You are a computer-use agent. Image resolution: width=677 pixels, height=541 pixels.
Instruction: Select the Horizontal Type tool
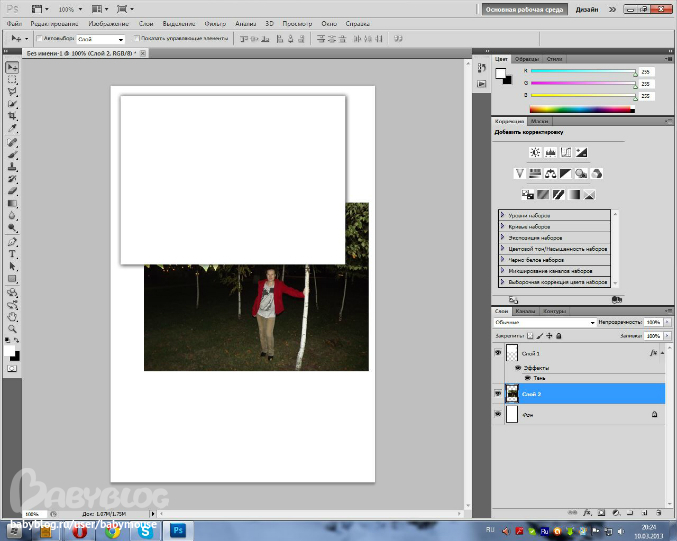point(13,254)
